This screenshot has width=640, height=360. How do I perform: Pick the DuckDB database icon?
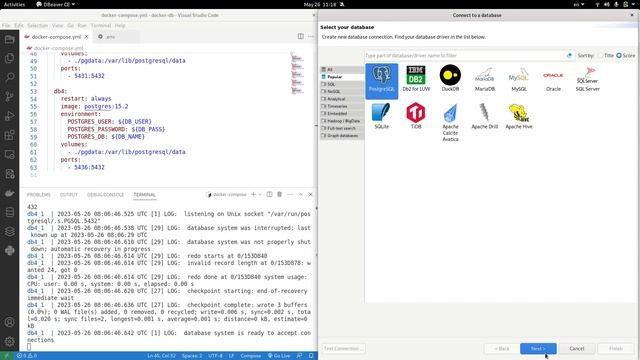(x=450, y=78)
